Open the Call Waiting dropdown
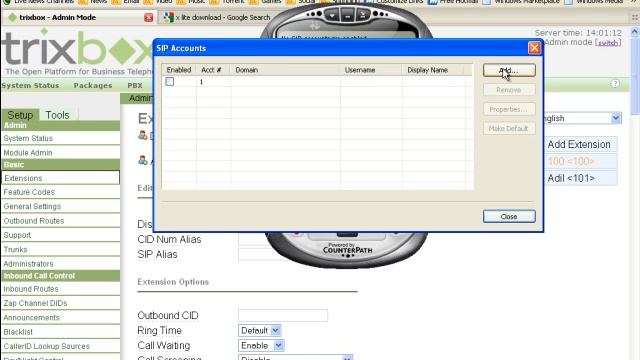Screen dimensions: 640x360 (261, 345)
